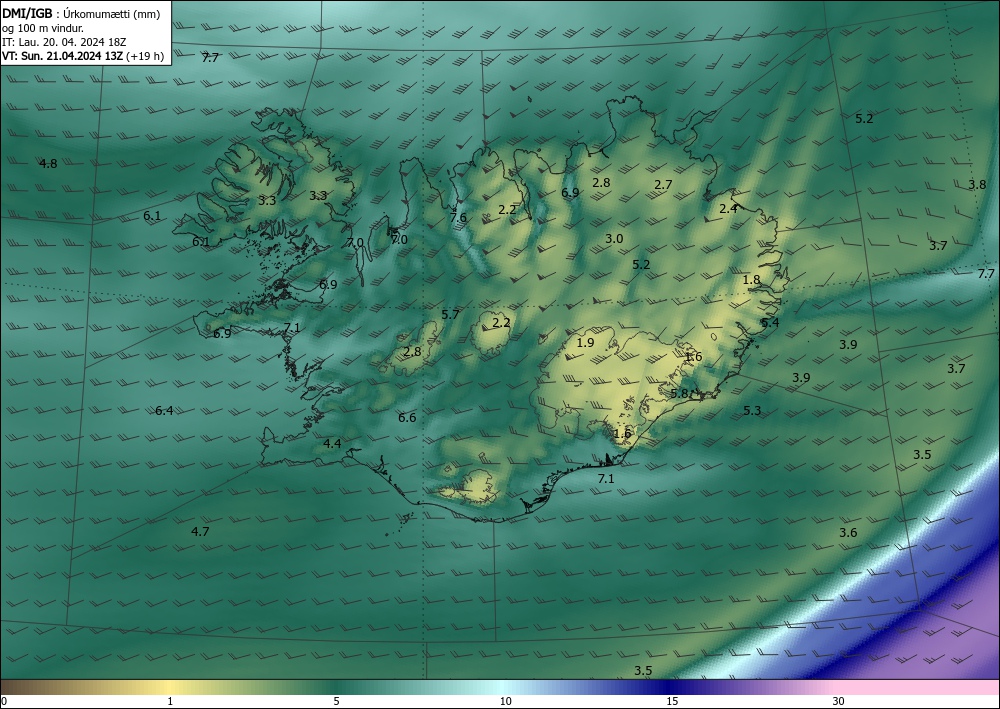Click the 7.7 value beside the title box

click(210, 57)
